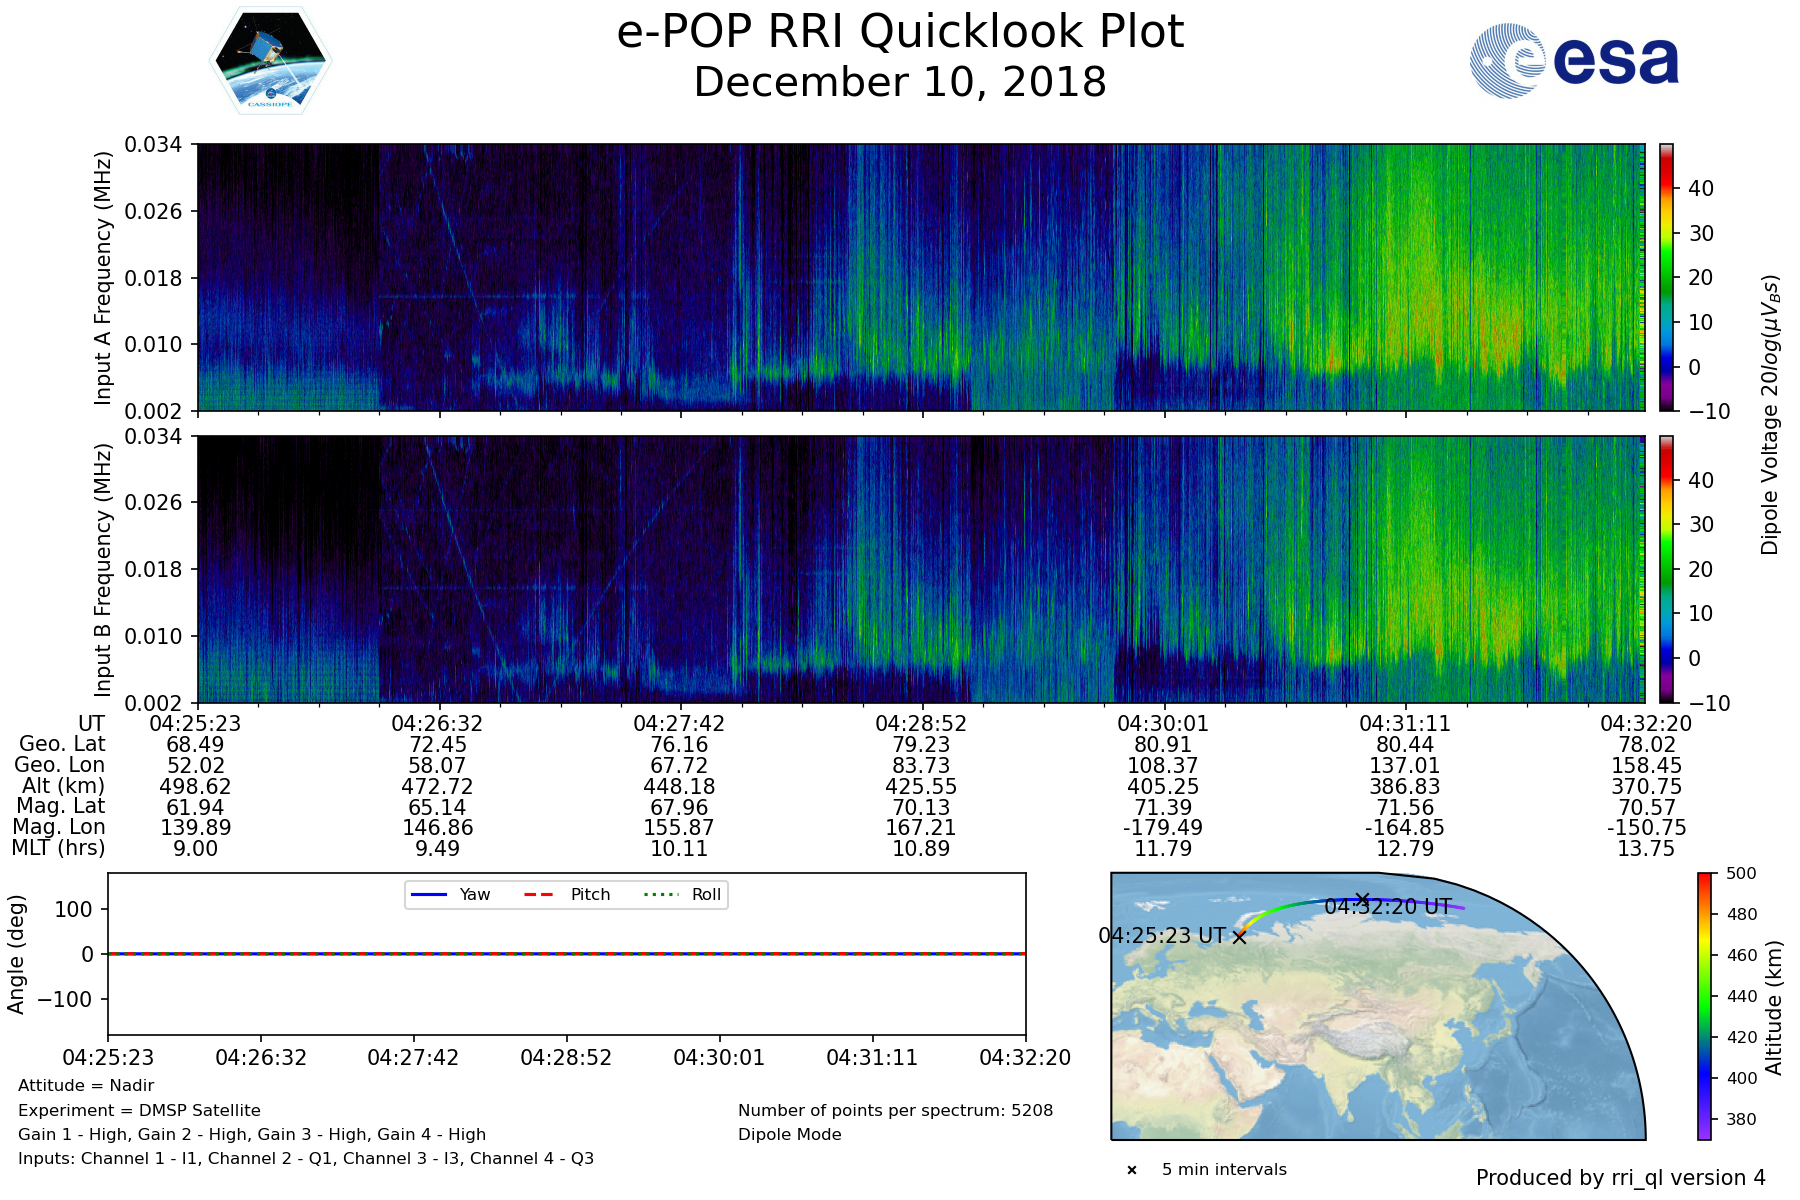Click the December 10, 2018 date heading
Viewport: 1800px width, 1200px height.
[900, 82]
